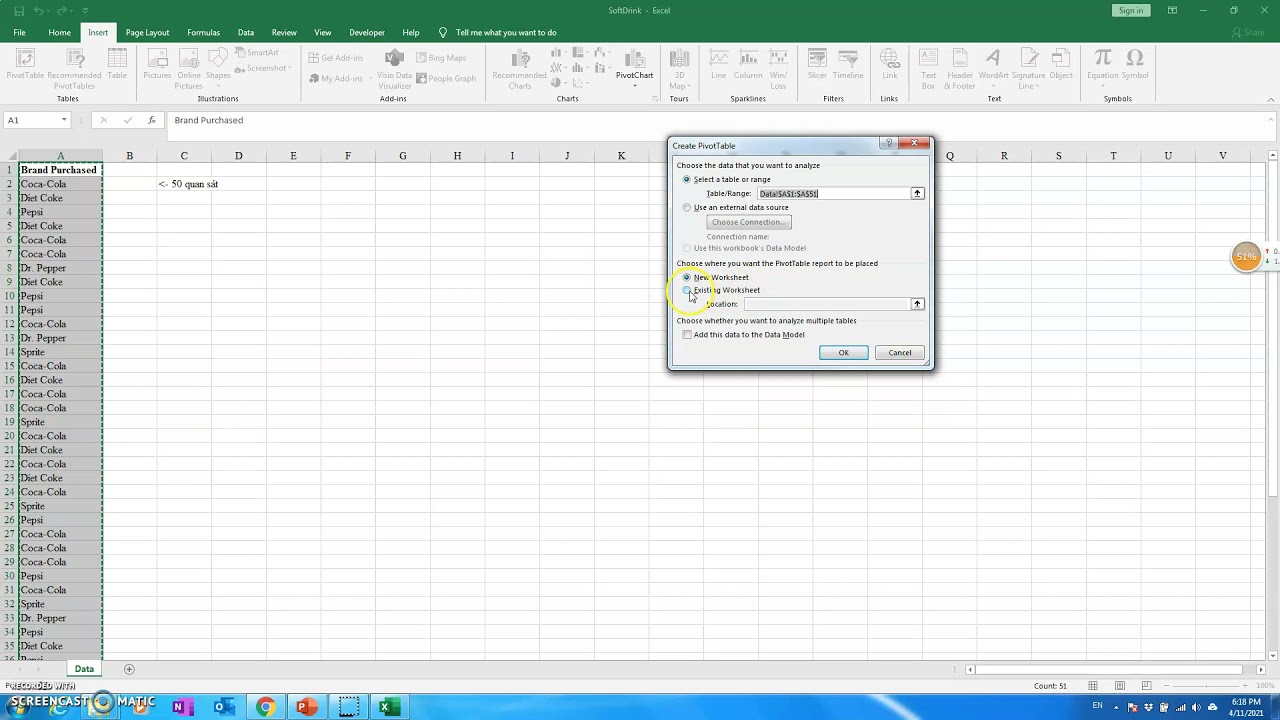Insert a Link from ribbon
The image size is (1280, 720).
(x=890, y=66)
